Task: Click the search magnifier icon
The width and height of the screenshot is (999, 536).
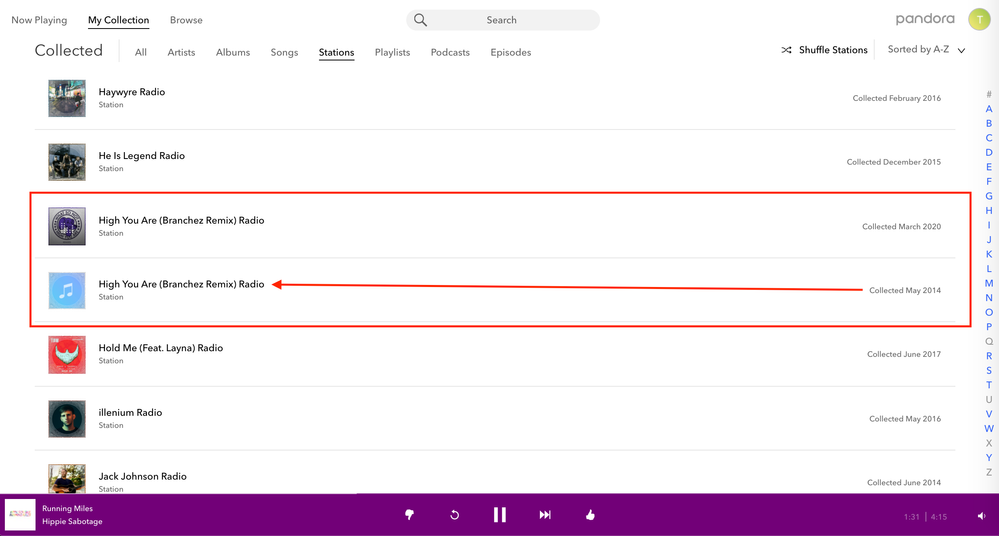Action: point(421,20)
